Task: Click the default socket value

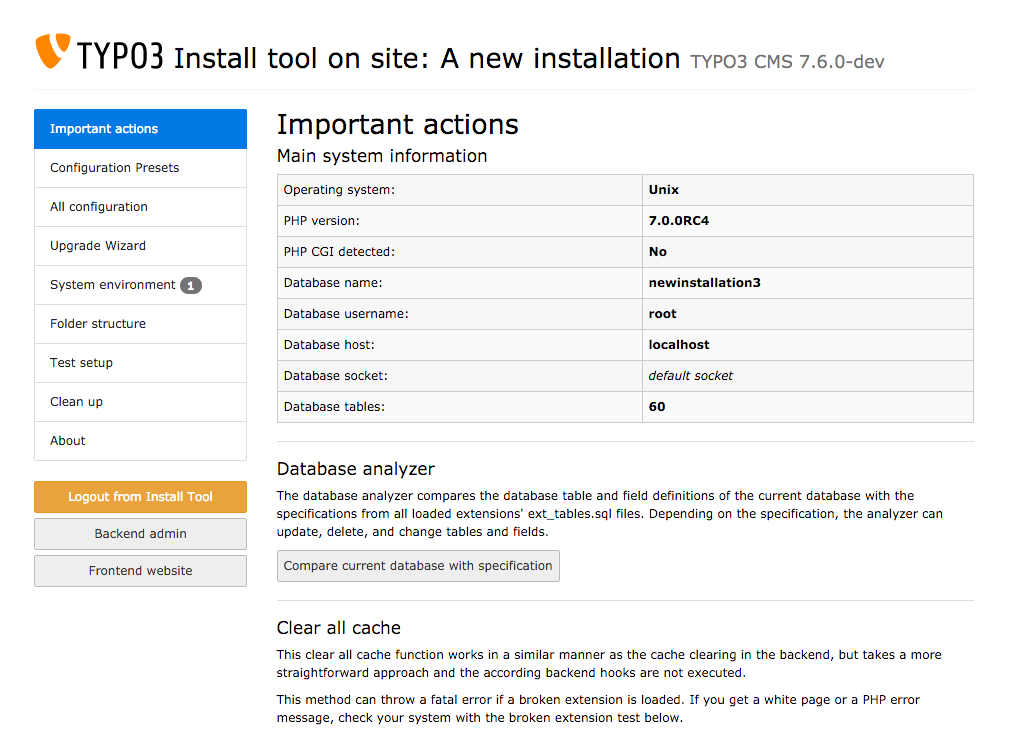Action: [x=691, y=376]
